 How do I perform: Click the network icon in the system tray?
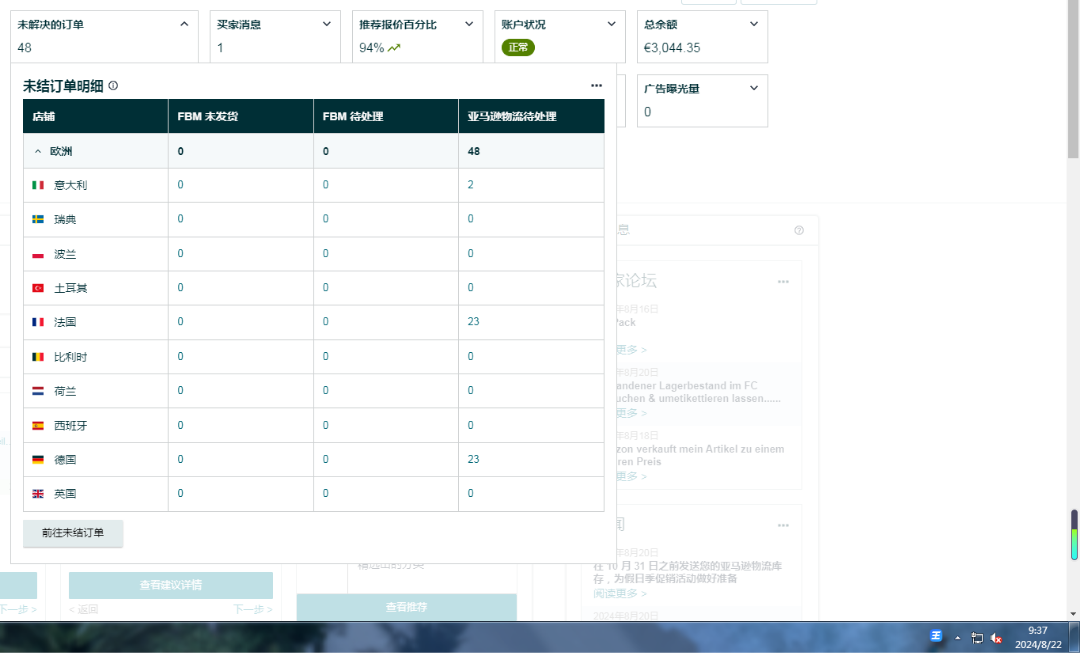click(x=977, y=638)
